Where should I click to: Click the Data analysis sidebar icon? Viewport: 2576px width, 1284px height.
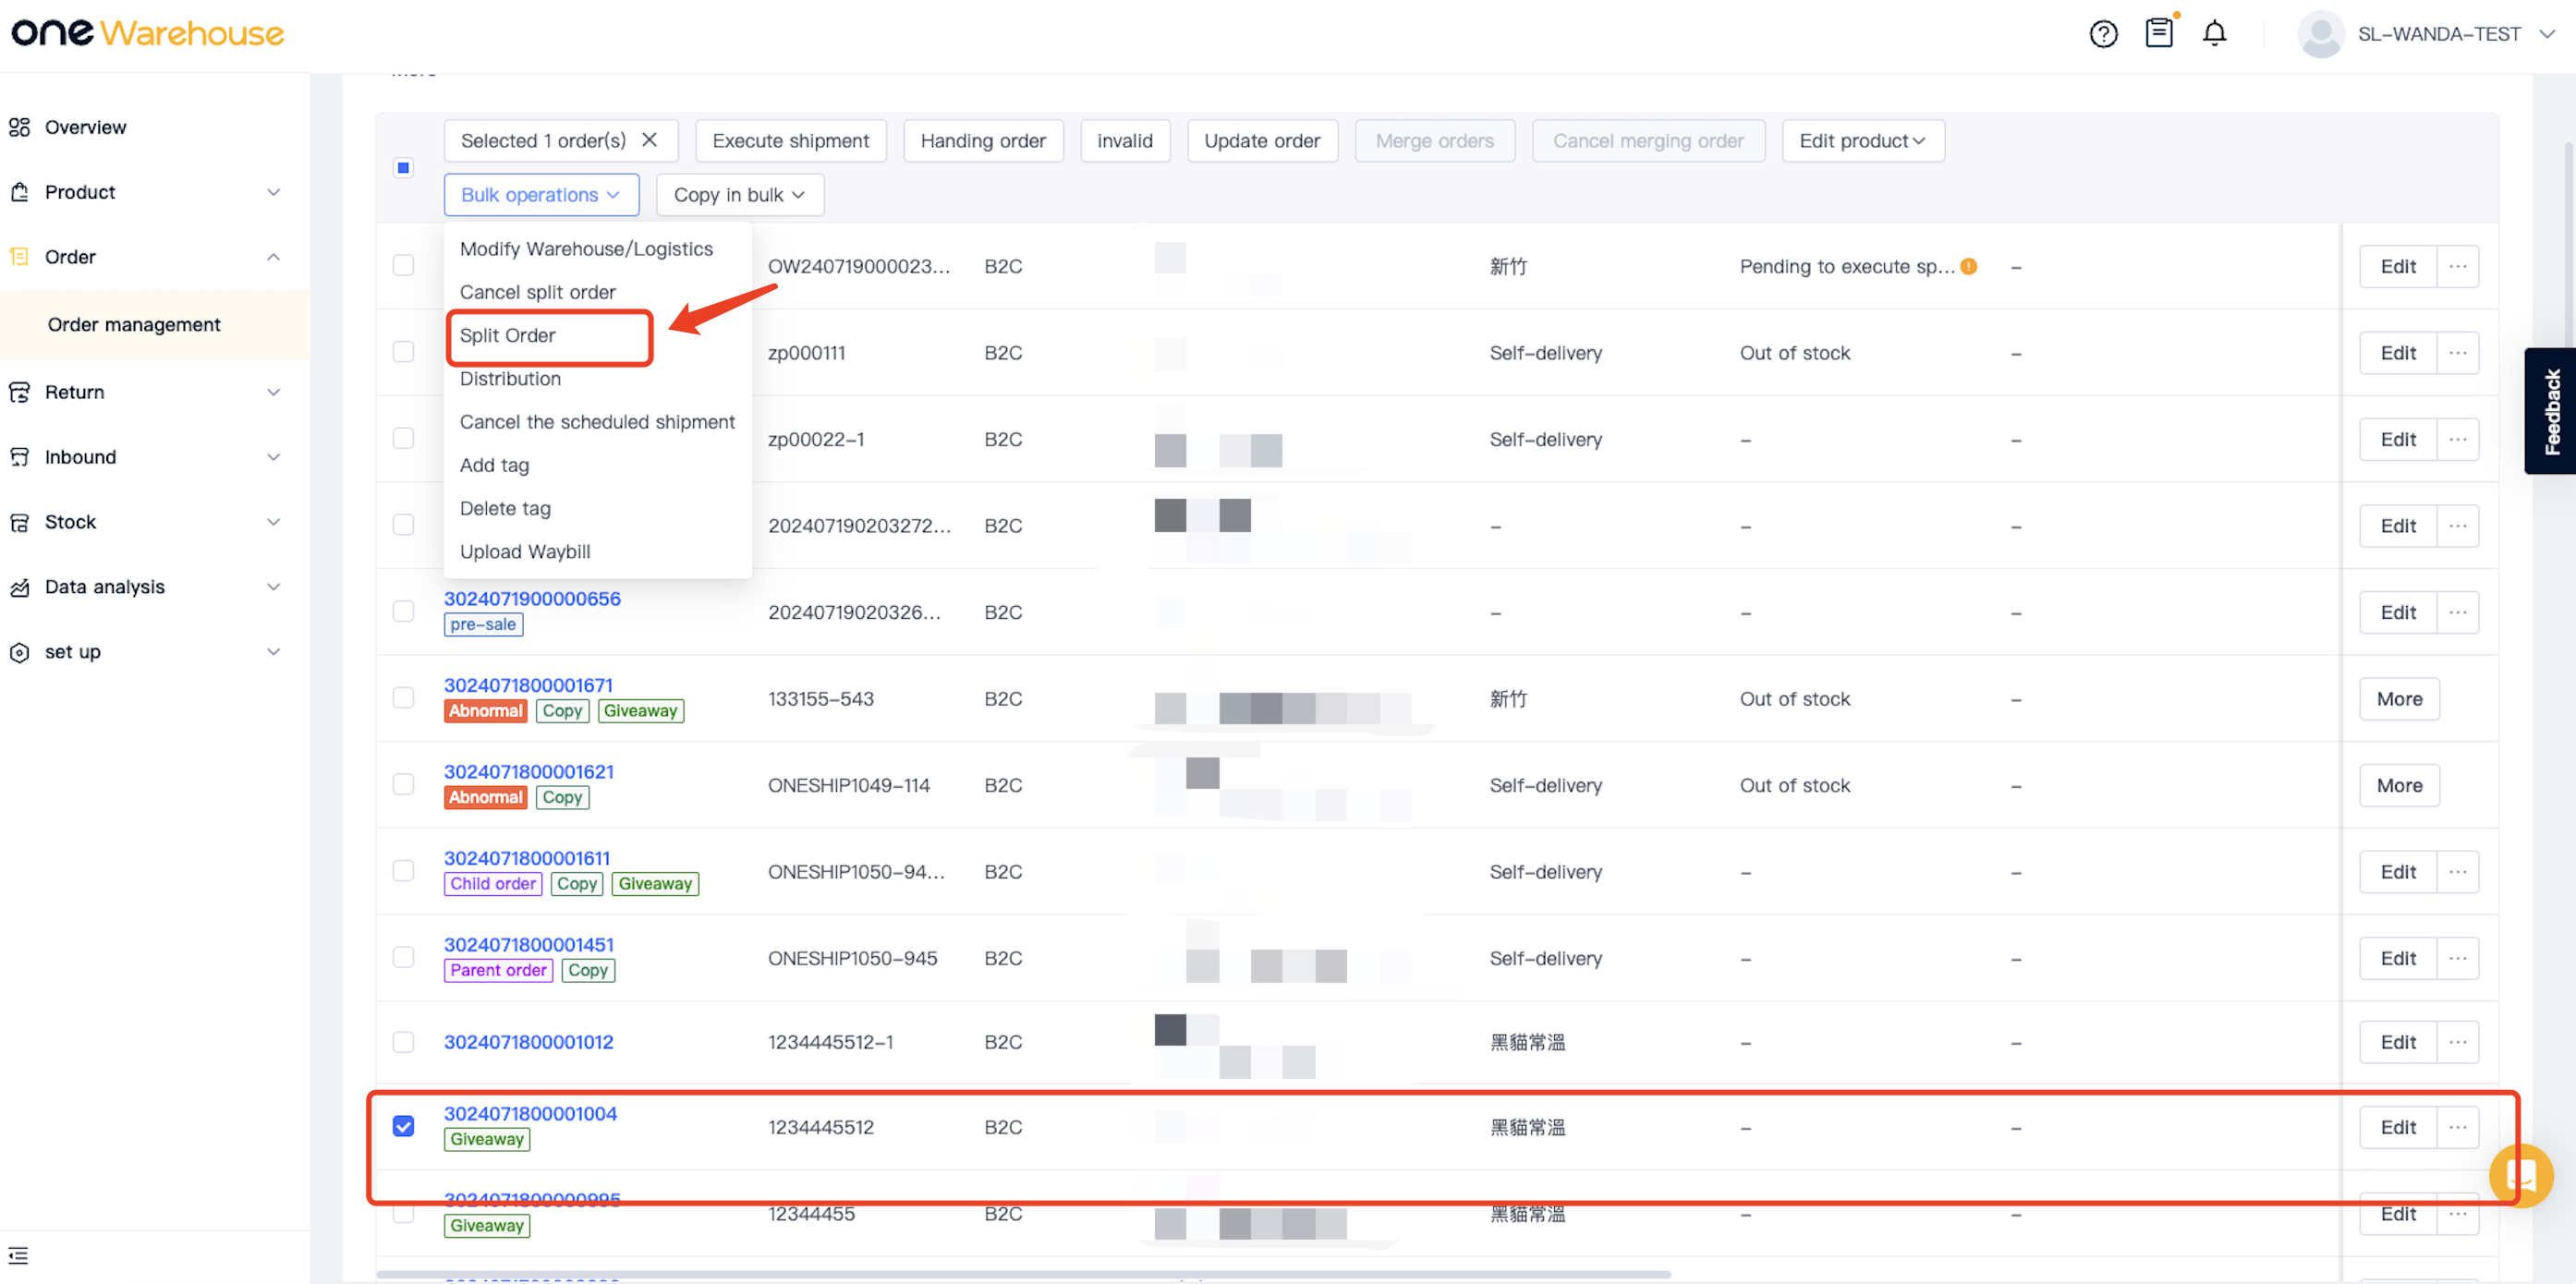pyautogui.click(x=19, y=587)
